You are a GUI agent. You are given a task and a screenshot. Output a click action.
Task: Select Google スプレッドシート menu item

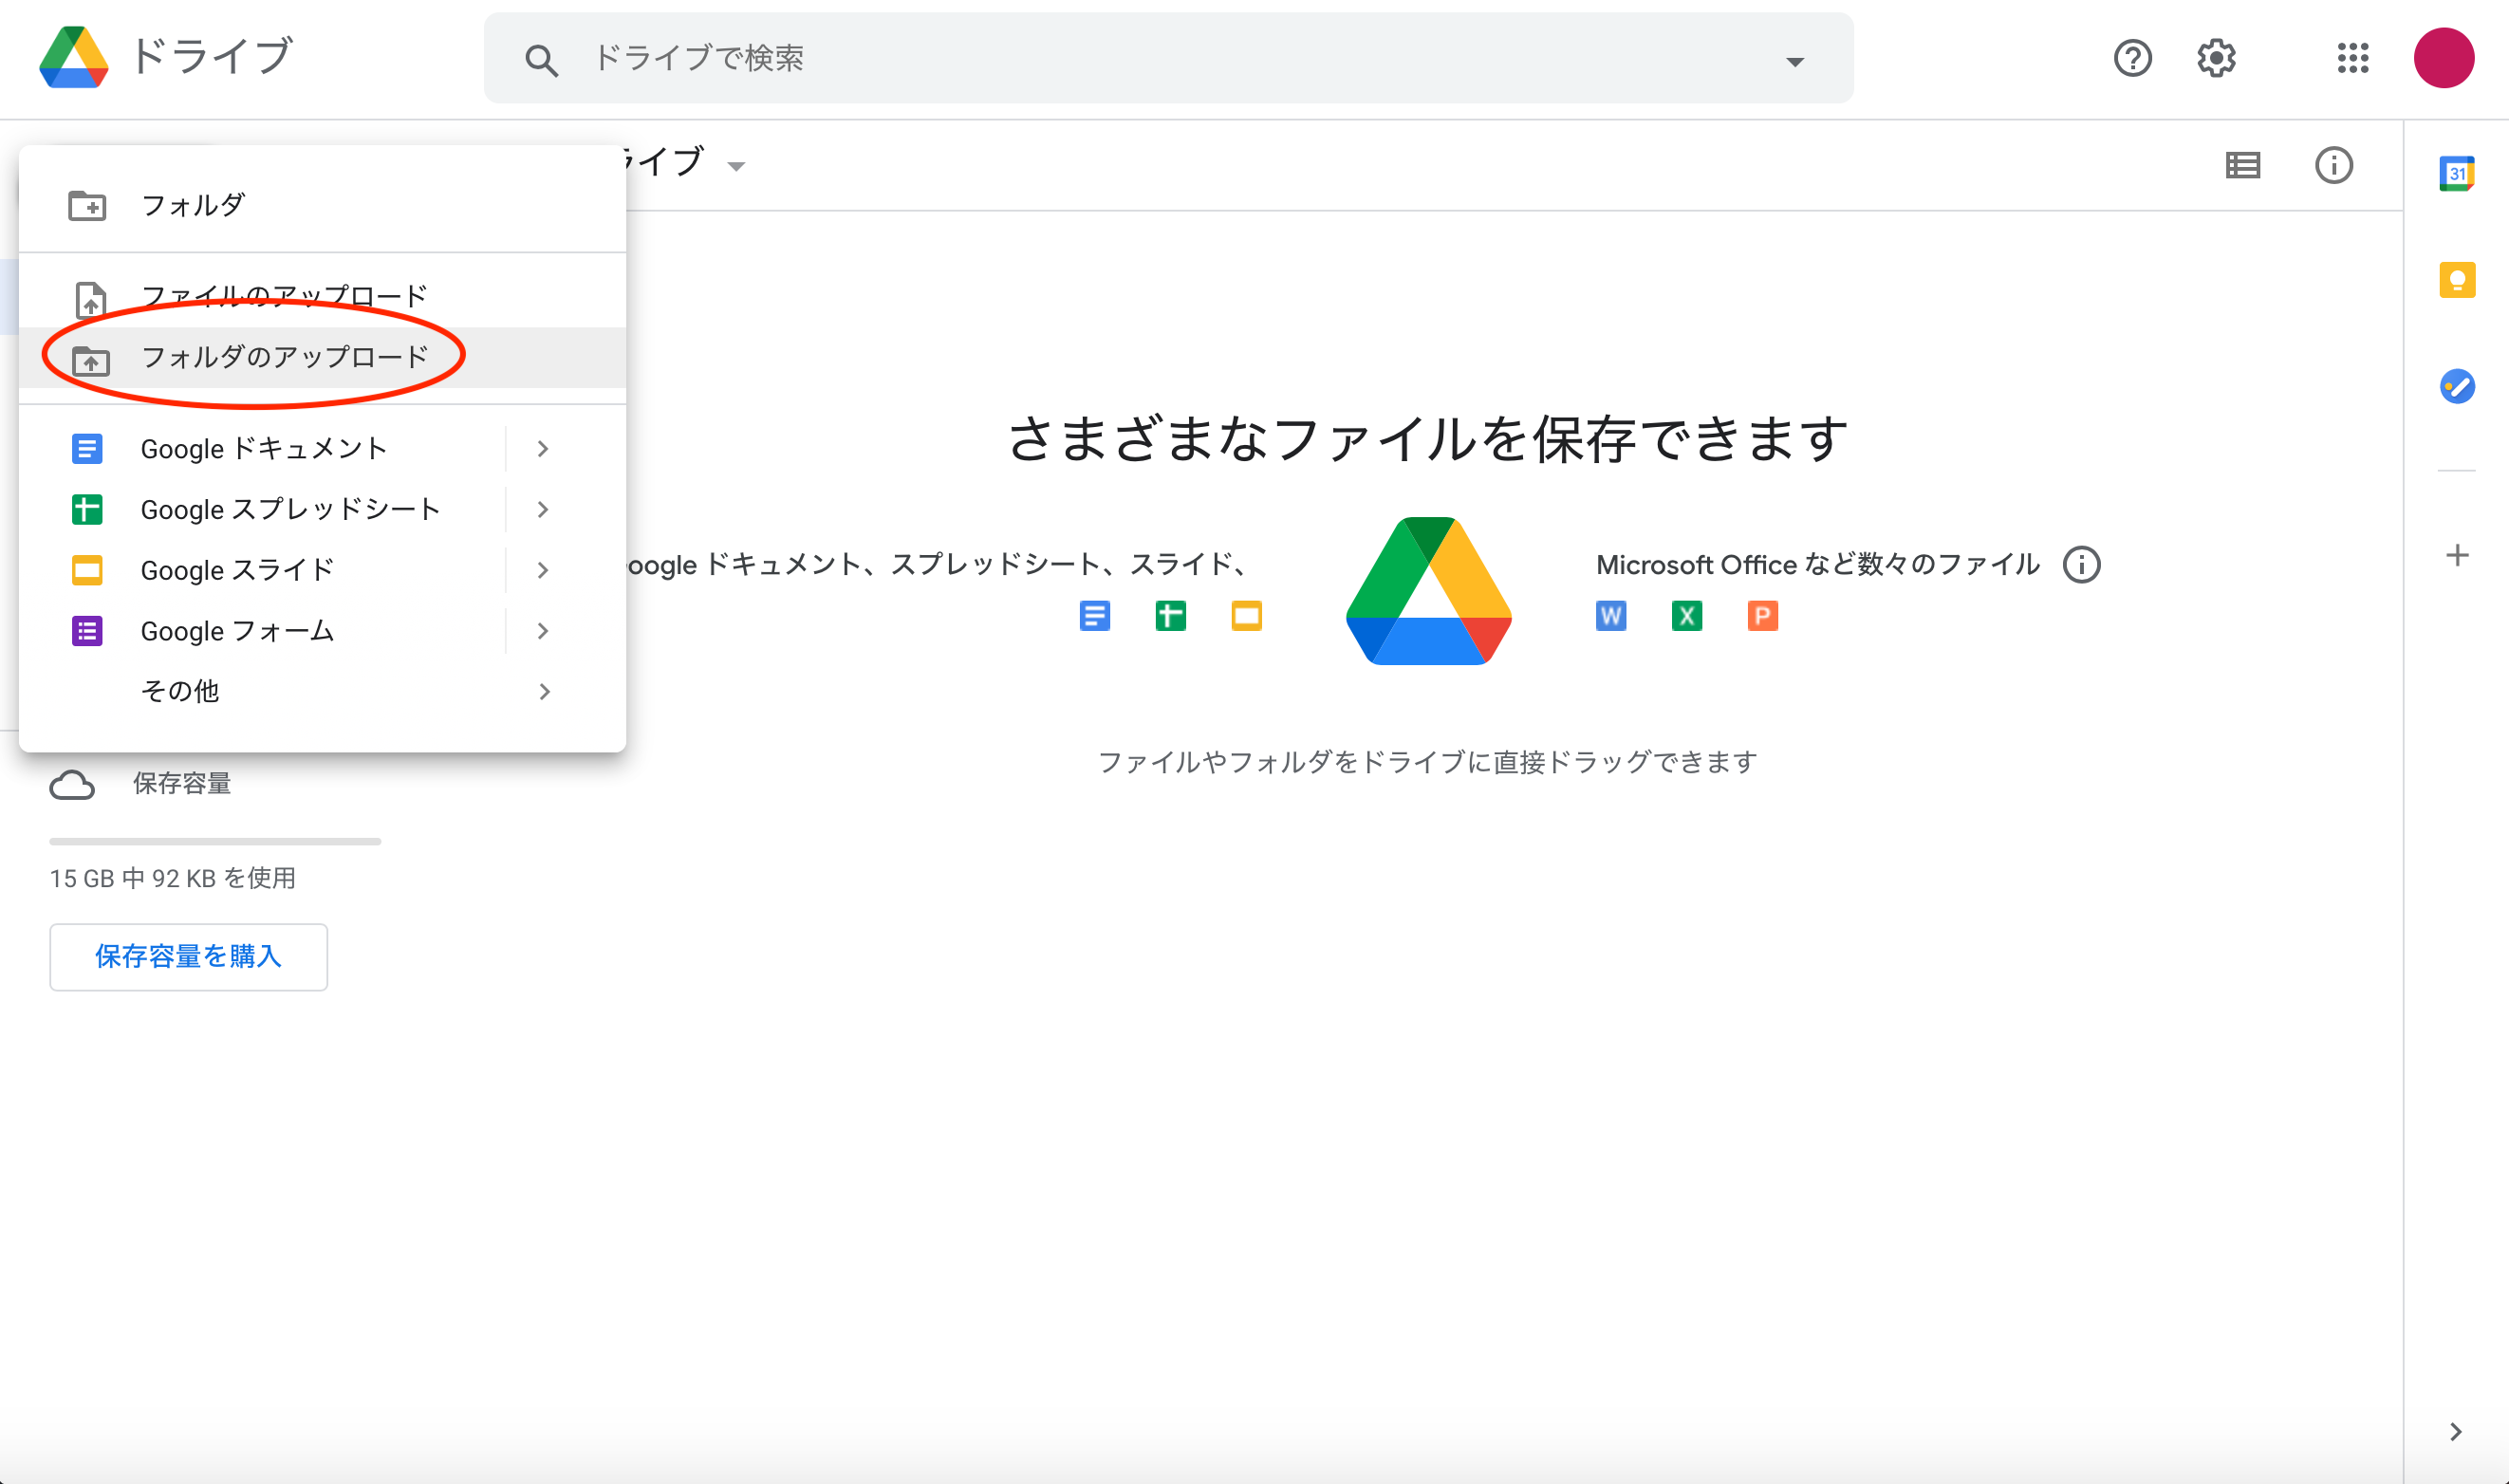(x=322, y=510)
